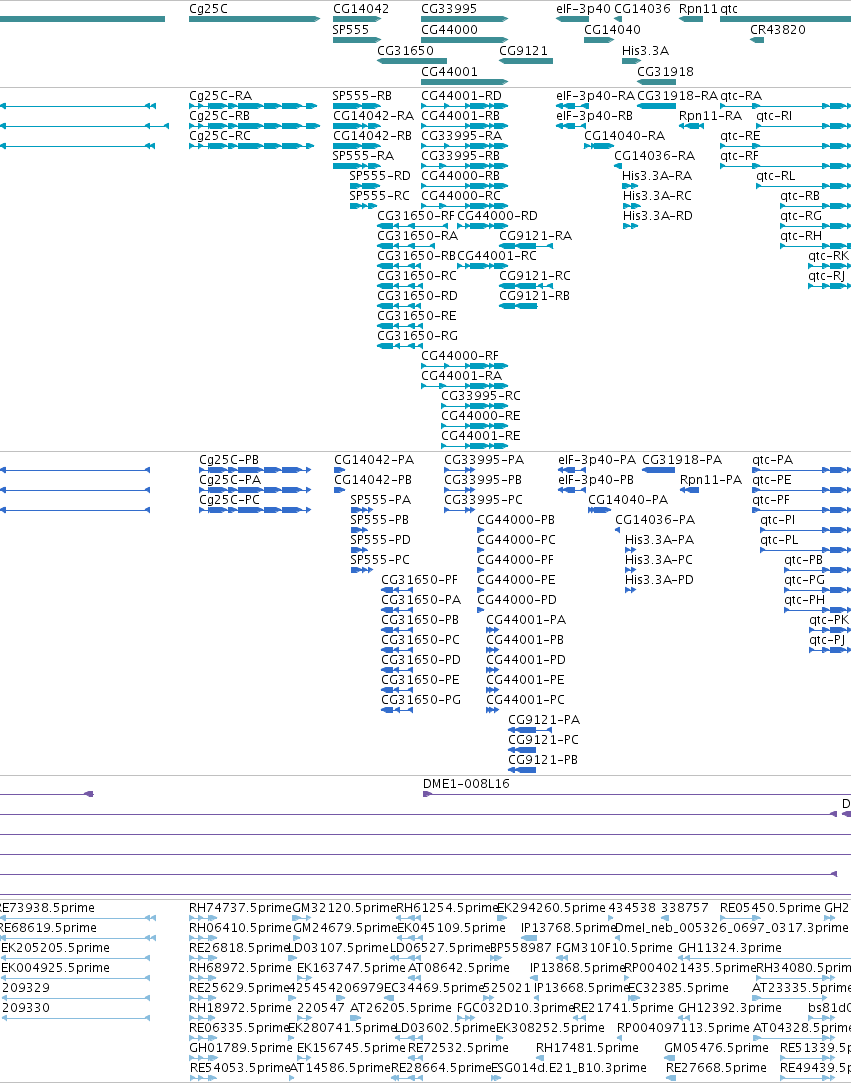Select the Rpn11 gene label

click(x=698, y=9)
